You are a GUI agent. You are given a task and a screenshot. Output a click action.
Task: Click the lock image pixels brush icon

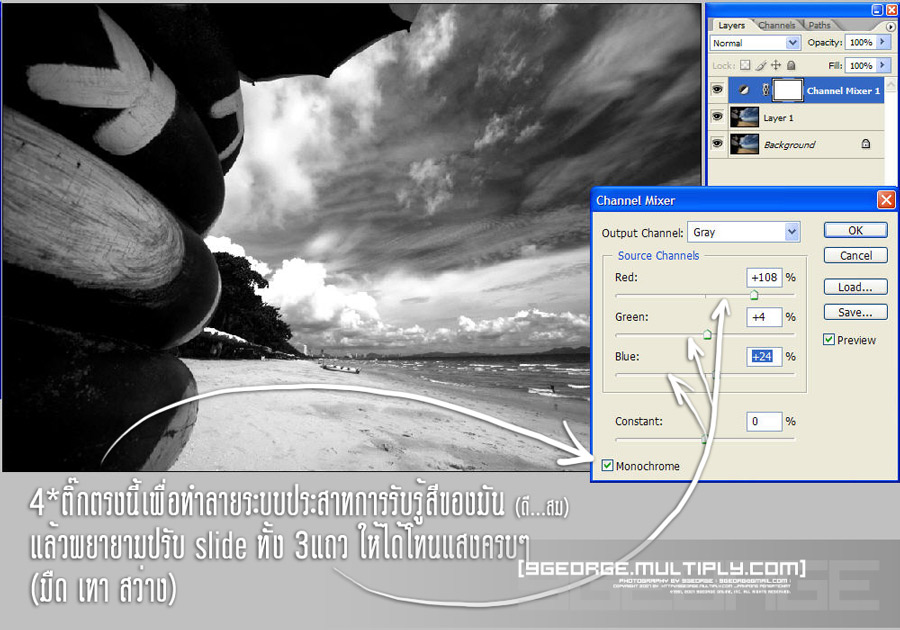pos(762,66)
